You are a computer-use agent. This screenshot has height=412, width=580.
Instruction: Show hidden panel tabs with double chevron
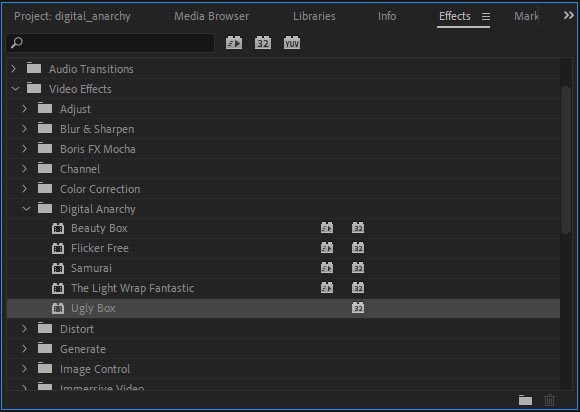(x=569, y=16)
